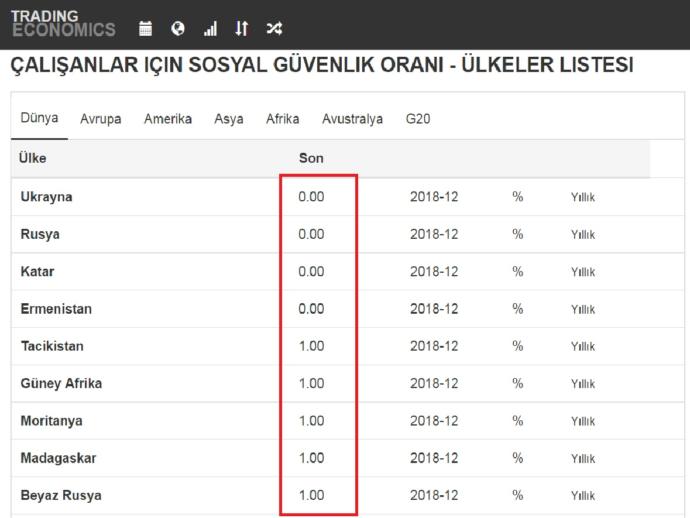
Task: Click the 0.00 value for Rusya
Action: point(311,234)
